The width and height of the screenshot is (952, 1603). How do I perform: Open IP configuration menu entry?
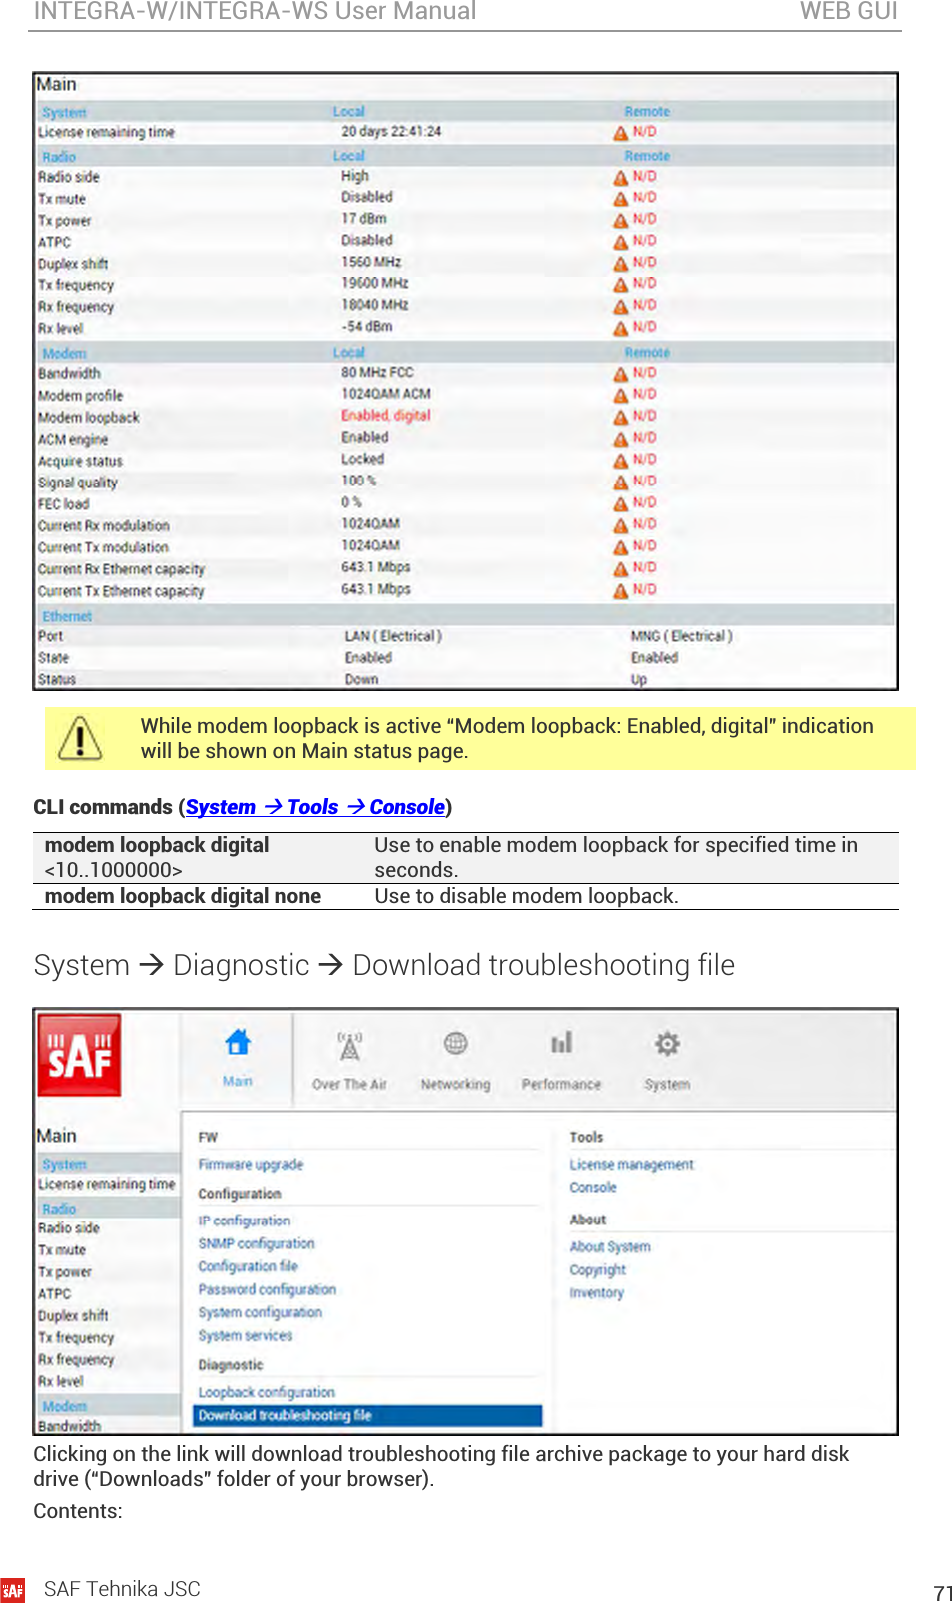pos(244,1221)
